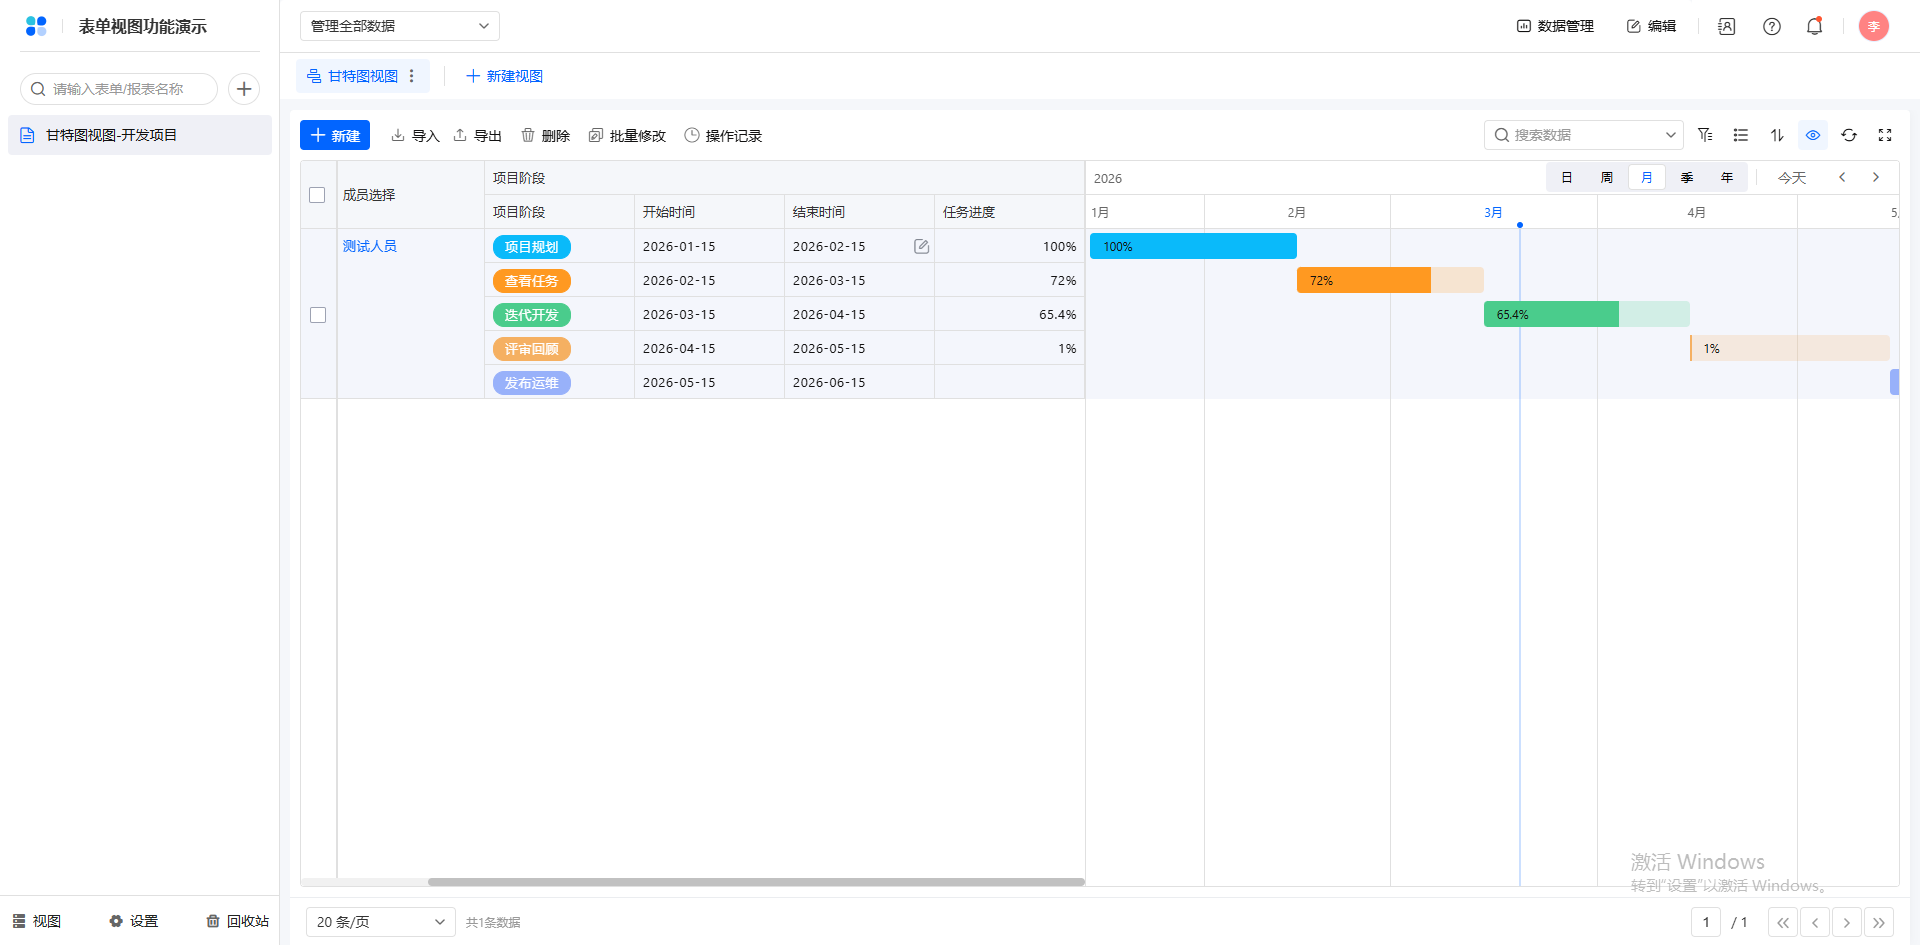The image size is (1920, 945).
Task: Open the 管理全部数据 dropdown
Action: [399, 26]
